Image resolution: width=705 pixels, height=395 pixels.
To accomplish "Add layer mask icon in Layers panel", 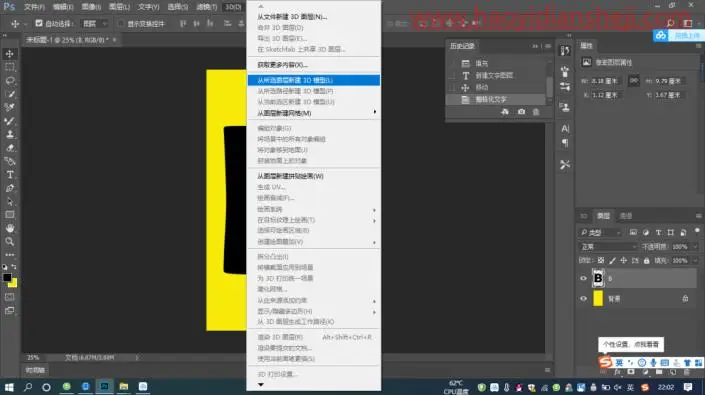I will pos(631,372).
